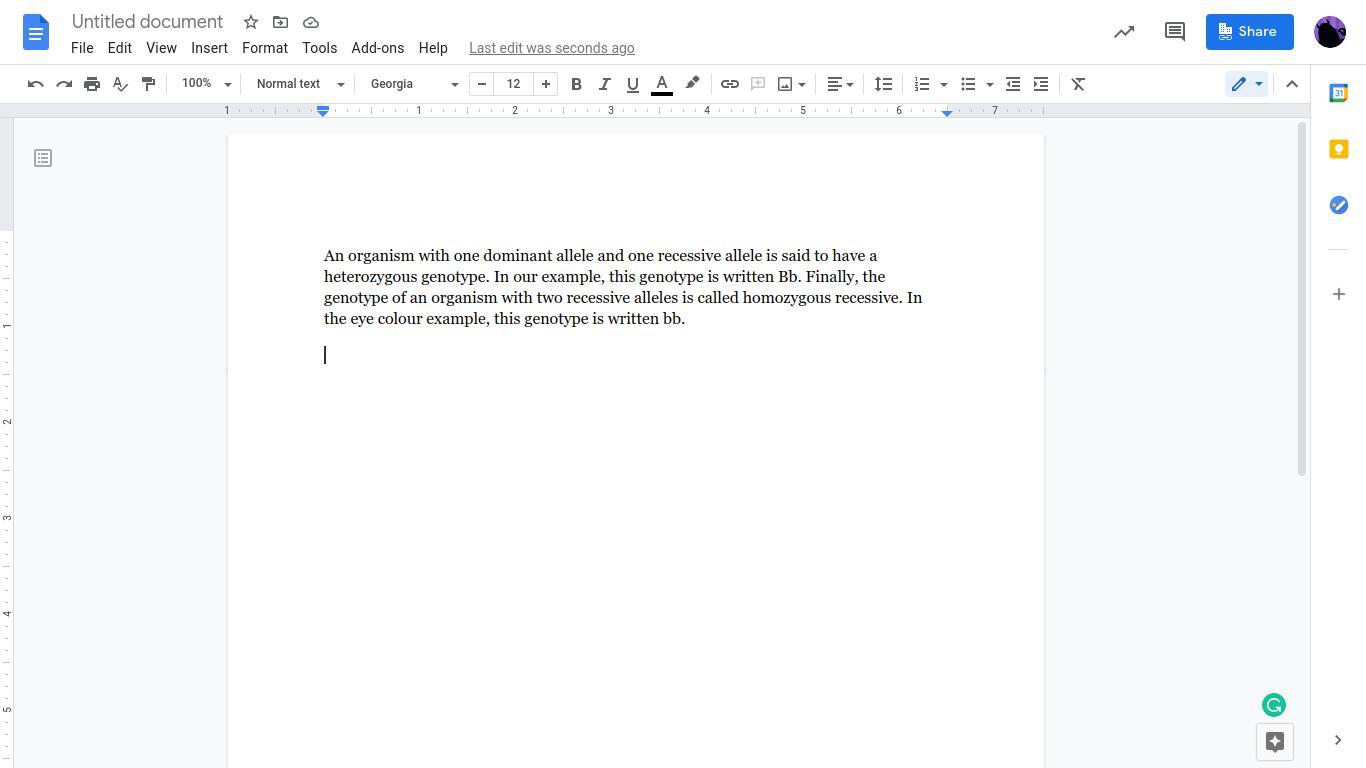Open the Insert menu
This screenshot has width=1366, height=768.
coord(209,48)
